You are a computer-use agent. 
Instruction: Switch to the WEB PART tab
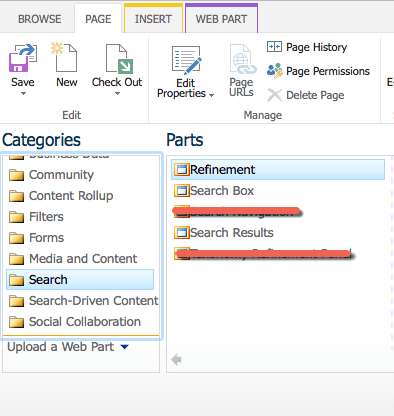(221, 19)
